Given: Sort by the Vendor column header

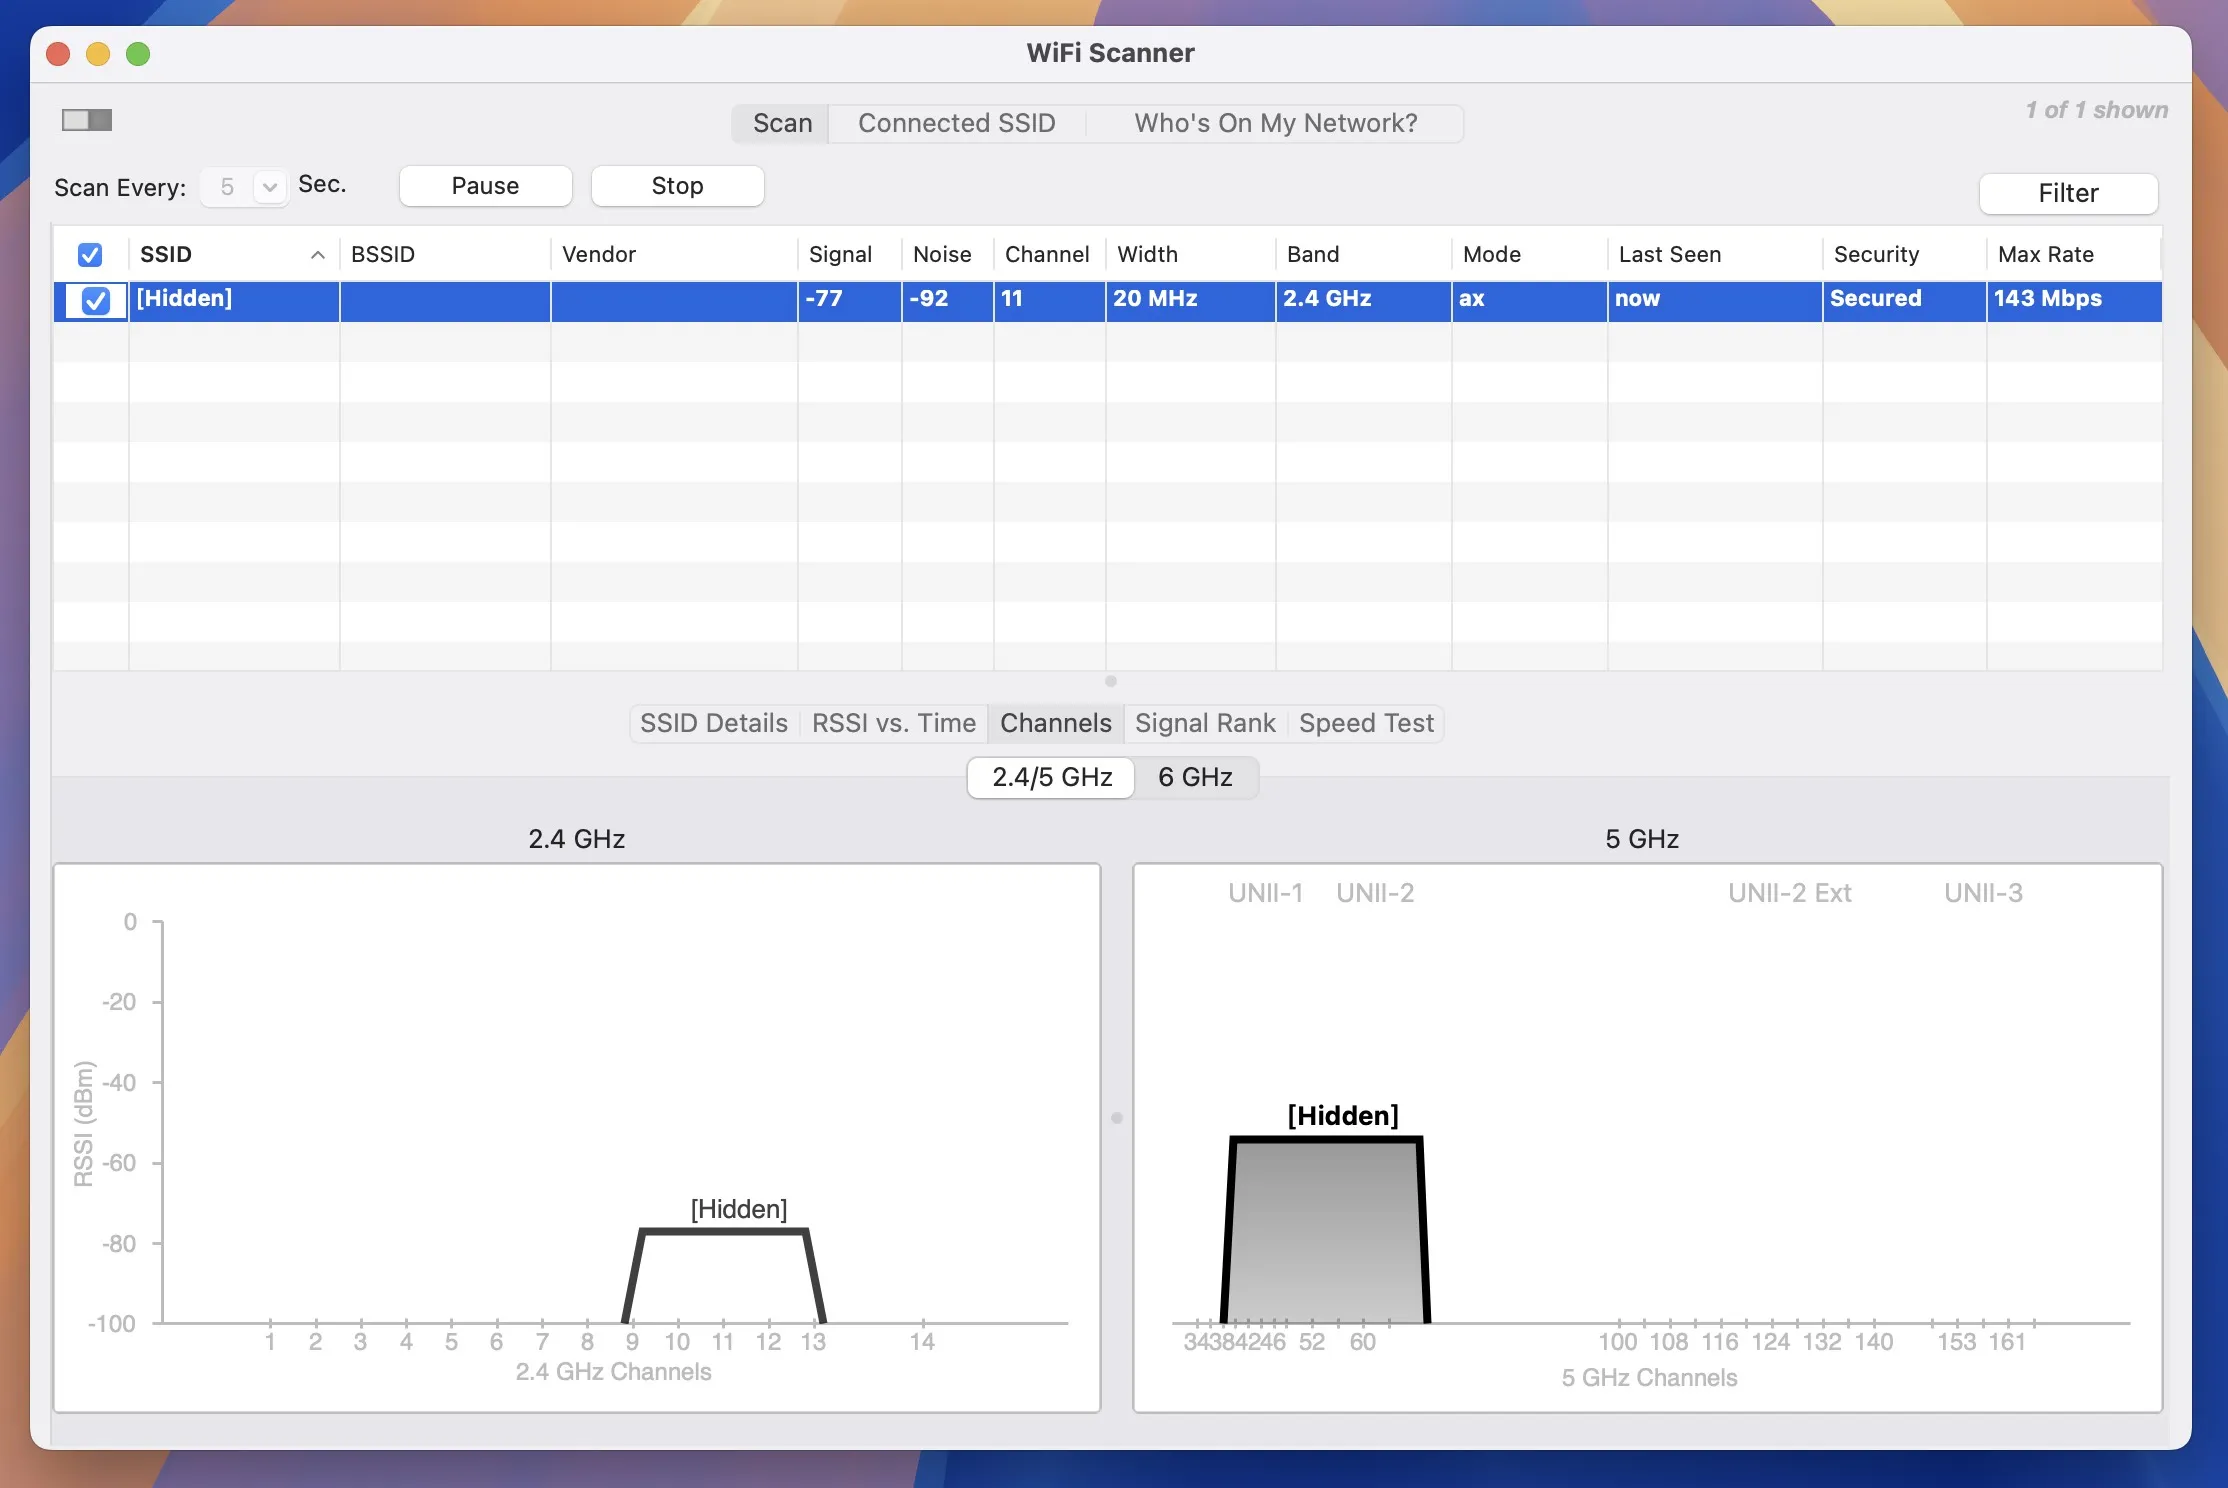Looking at the screenshot, I should pos(674,255).
